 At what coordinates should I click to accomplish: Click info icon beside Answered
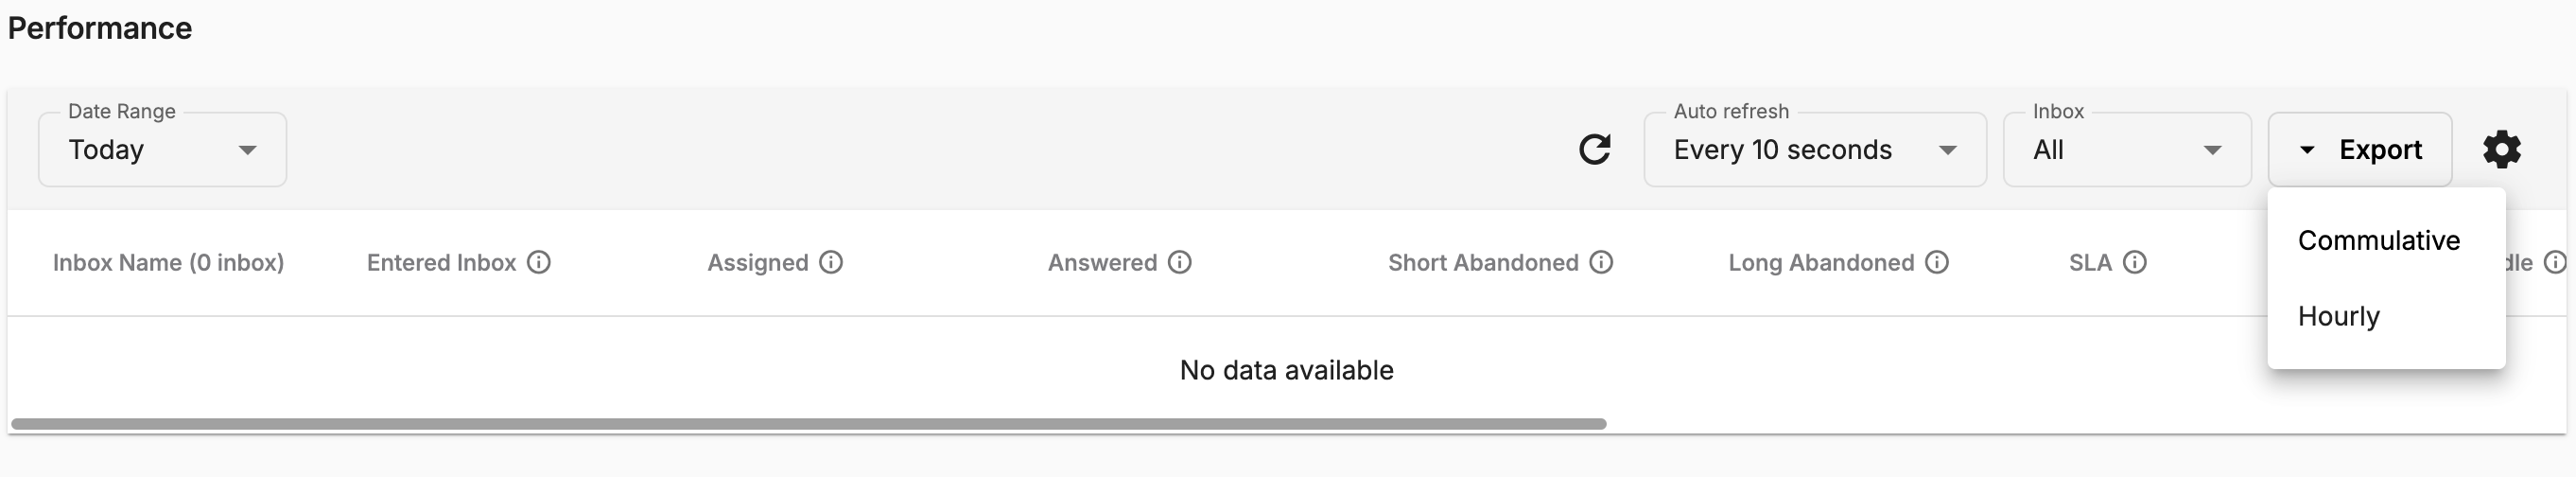pos(1180,262)
